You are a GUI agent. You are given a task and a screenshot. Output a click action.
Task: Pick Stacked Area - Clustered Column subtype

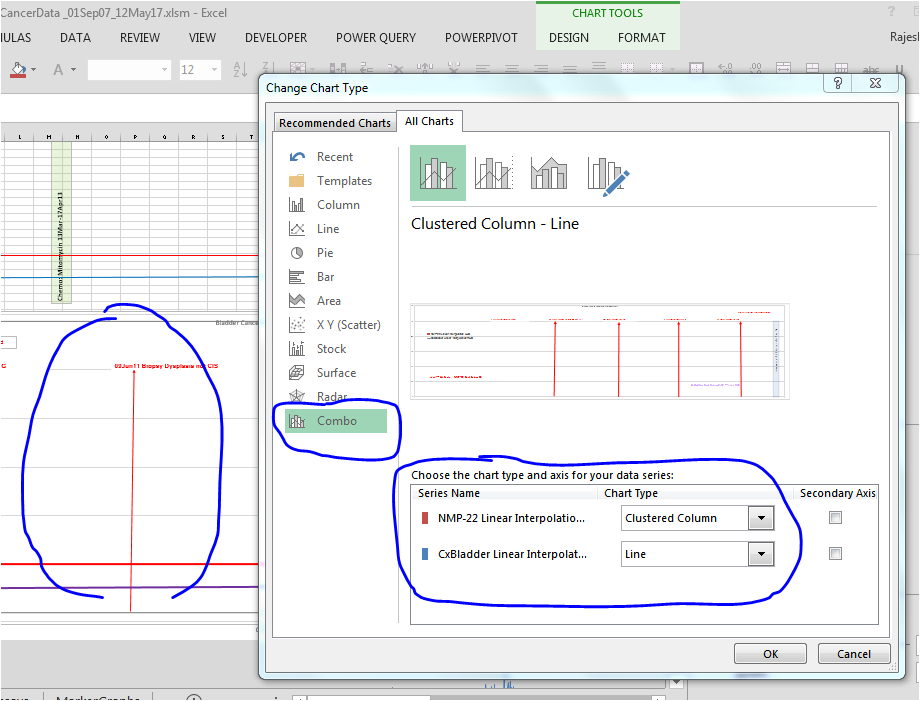point(549,173)
